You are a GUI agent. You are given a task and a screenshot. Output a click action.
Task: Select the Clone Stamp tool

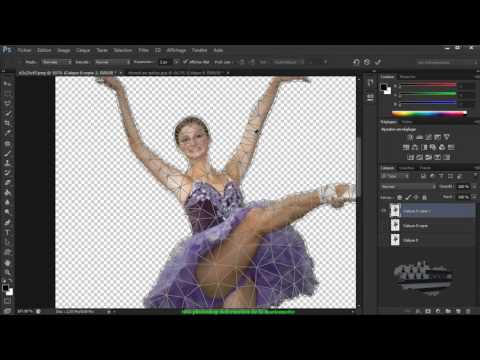7,163
